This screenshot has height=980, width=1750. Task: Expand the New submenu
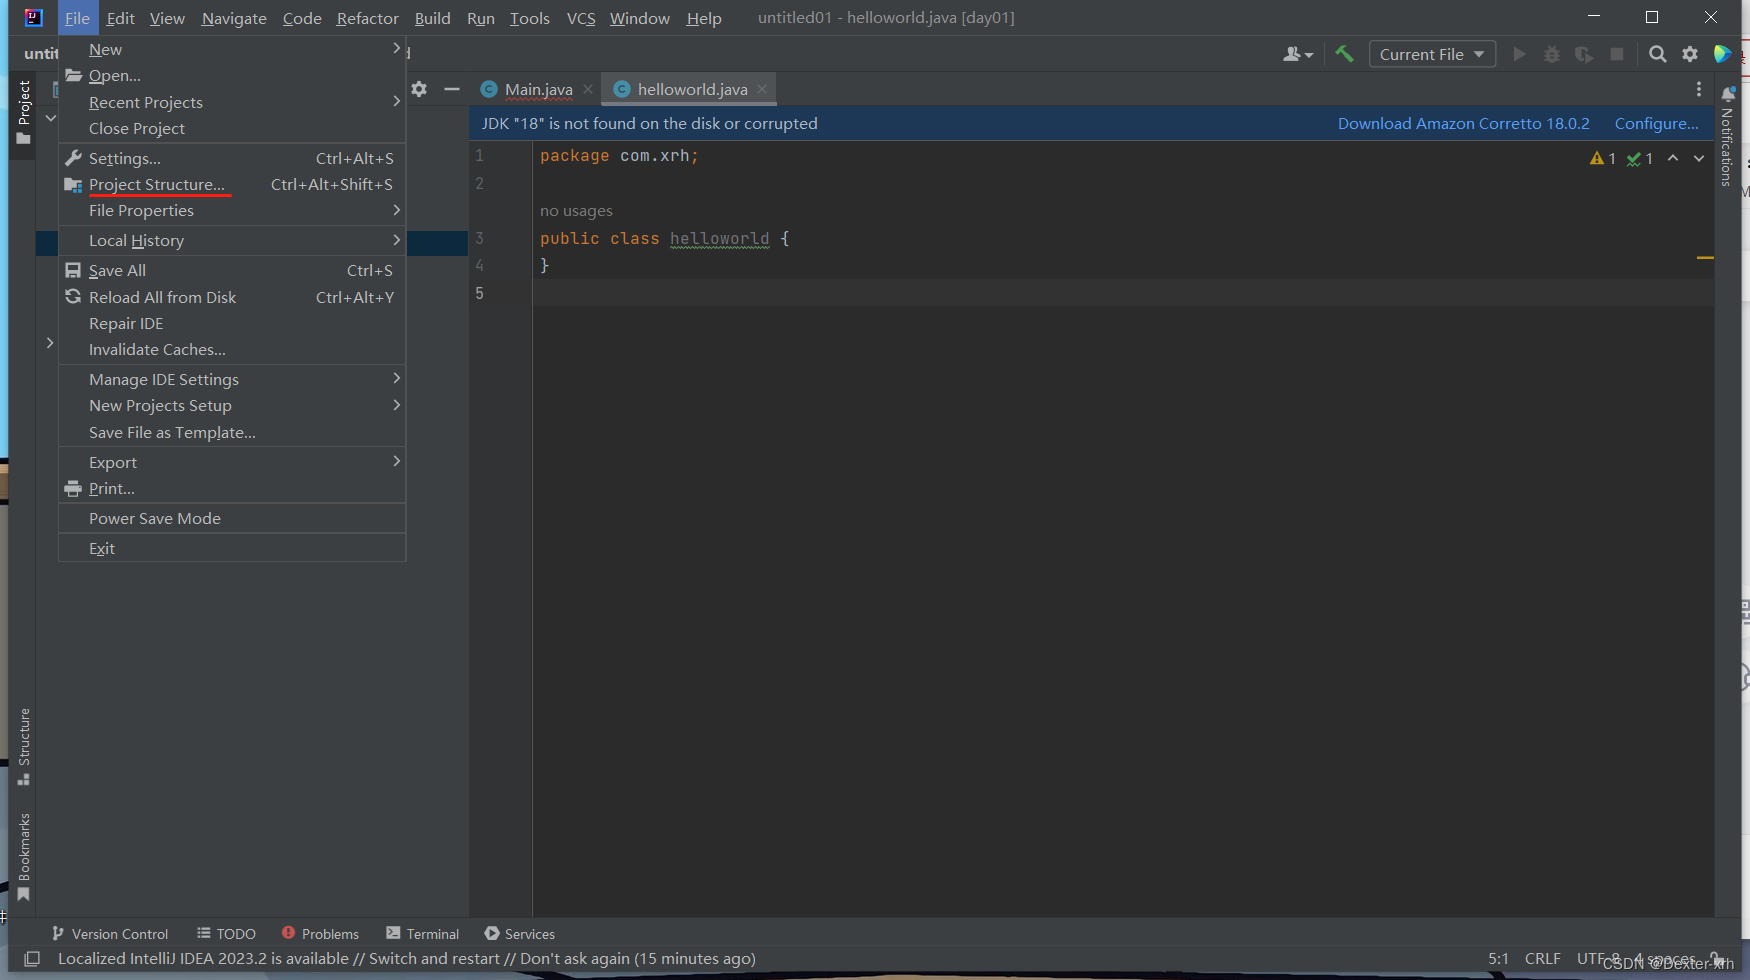pos(105,49)
